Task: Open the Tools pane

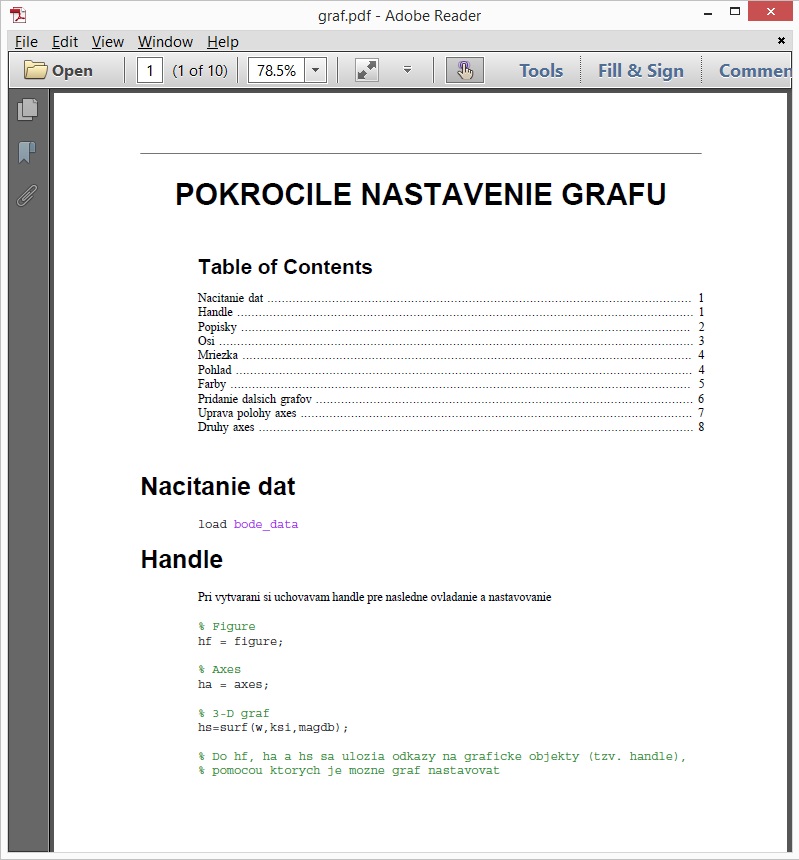Action: [x=541, y=70]
